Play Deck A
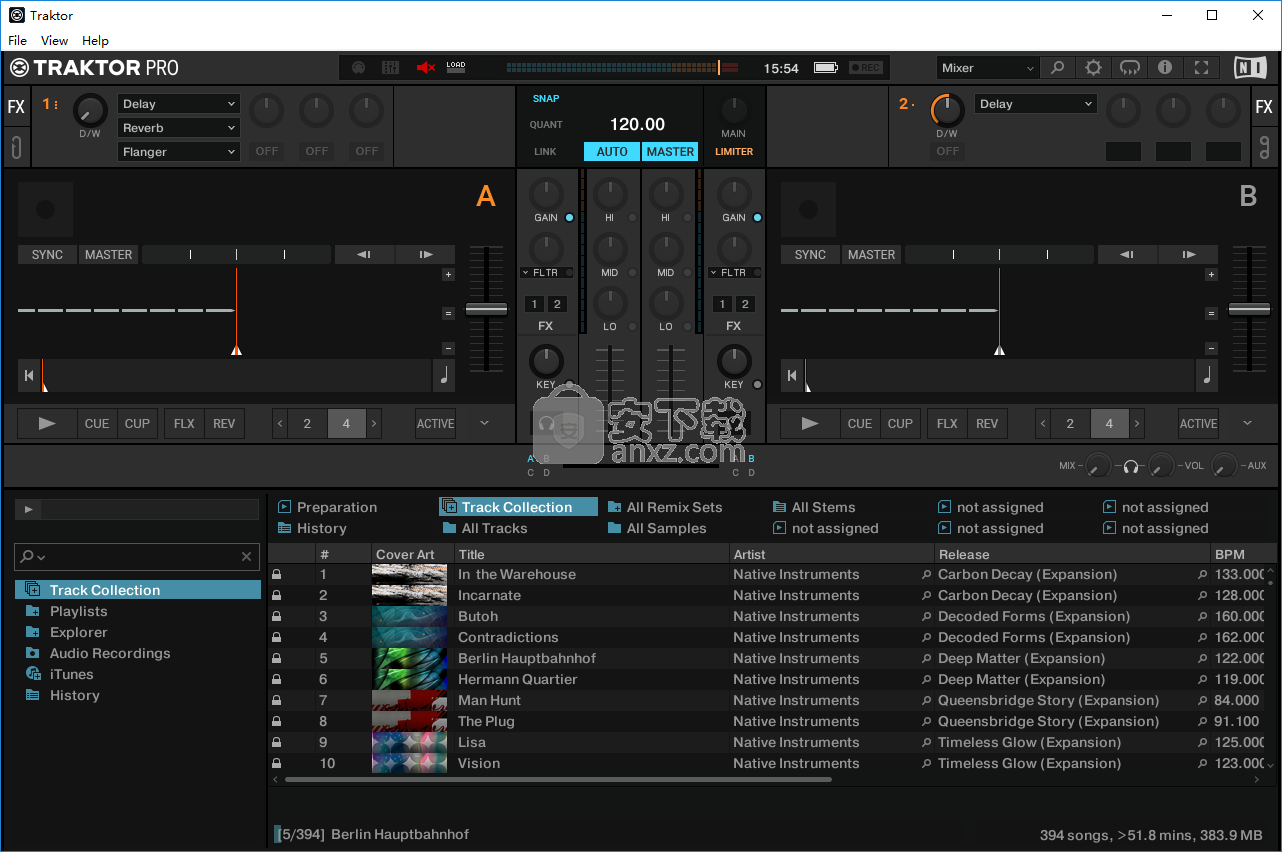1282x852 pixels. (47, 424)
